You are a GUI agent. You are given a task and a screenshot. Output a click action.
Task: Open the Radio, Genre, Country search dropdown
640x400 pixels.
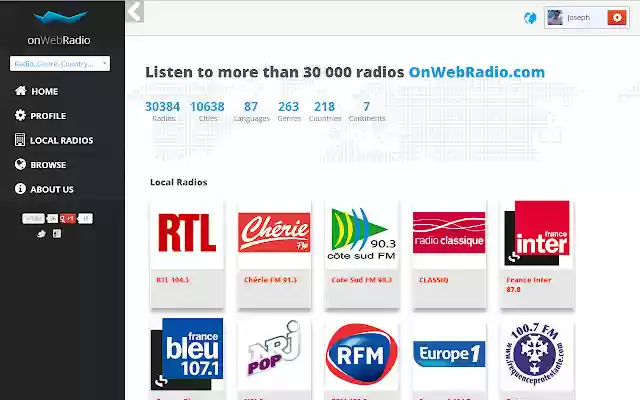coord(60,64)
